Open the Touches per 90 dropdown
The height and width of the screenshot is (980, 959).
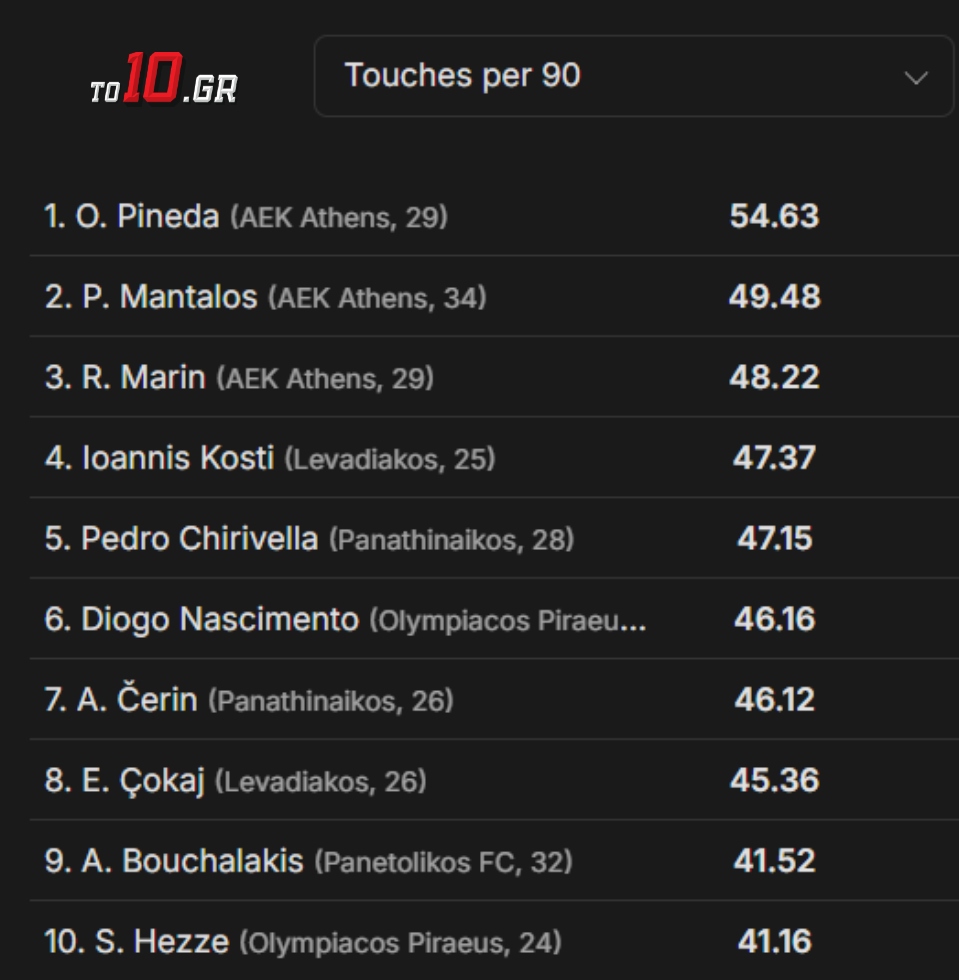[x=632, y=76]
